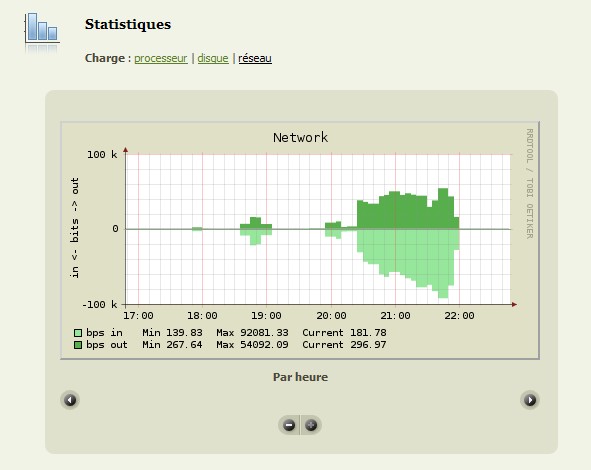
Task: Click the 19:00 time axis label
Action: click(266, 315)
